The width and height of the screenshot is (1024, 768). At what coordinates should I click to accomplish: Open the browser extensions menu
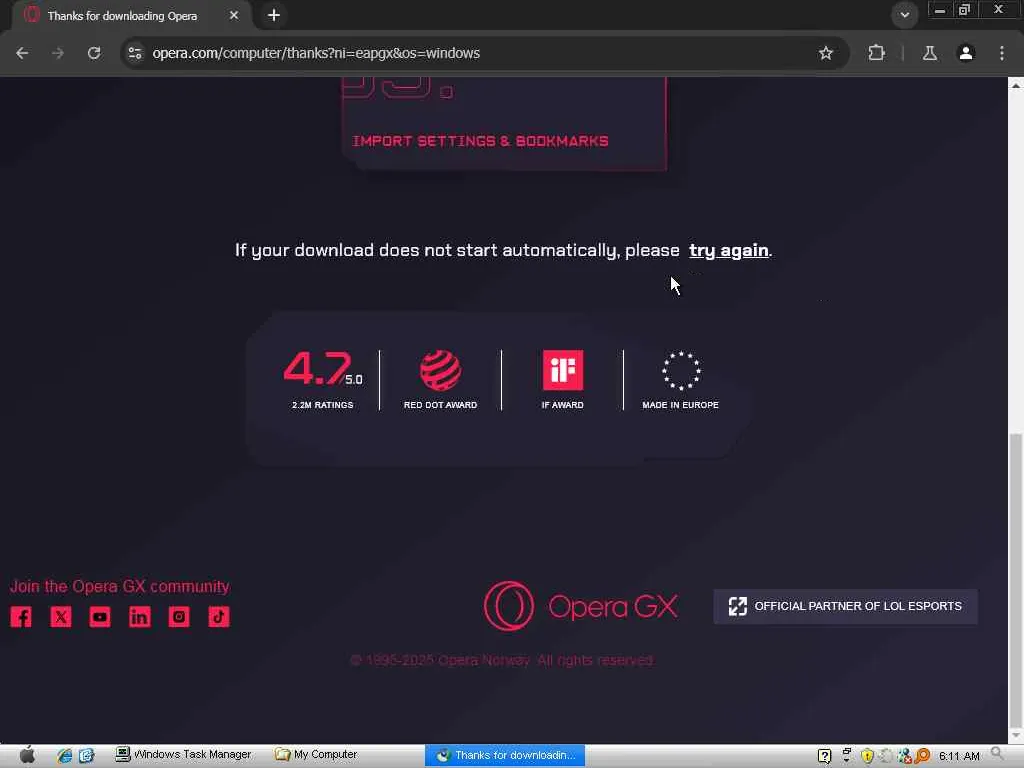[x=876, y=53]
